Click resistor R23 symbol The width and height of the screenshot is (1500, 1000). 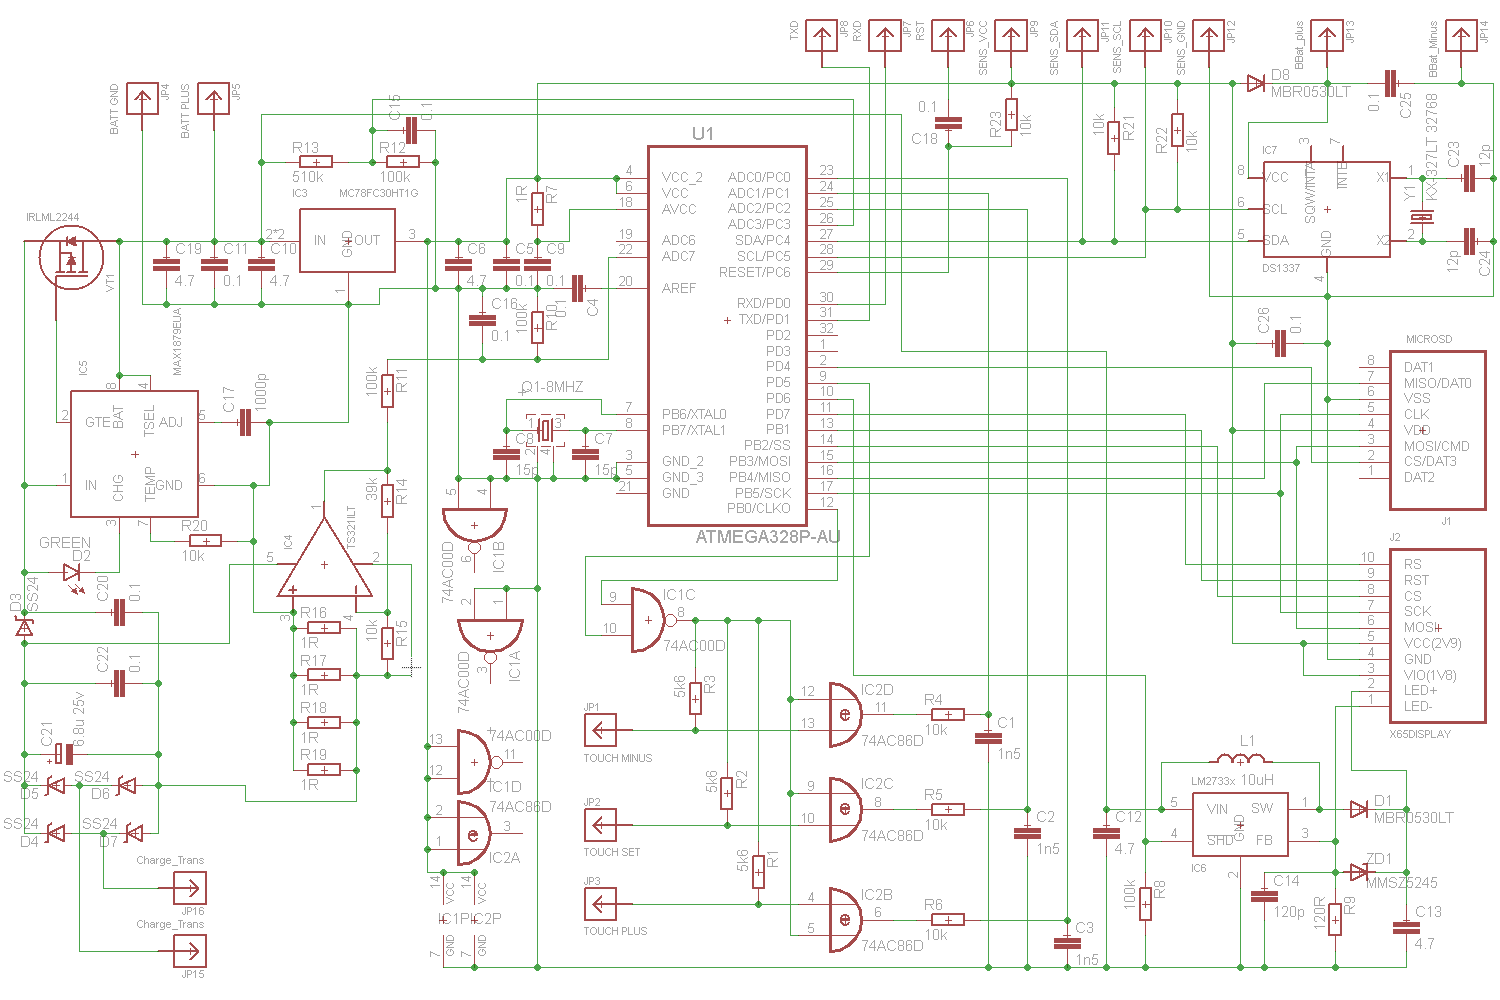coord(1011,115)
